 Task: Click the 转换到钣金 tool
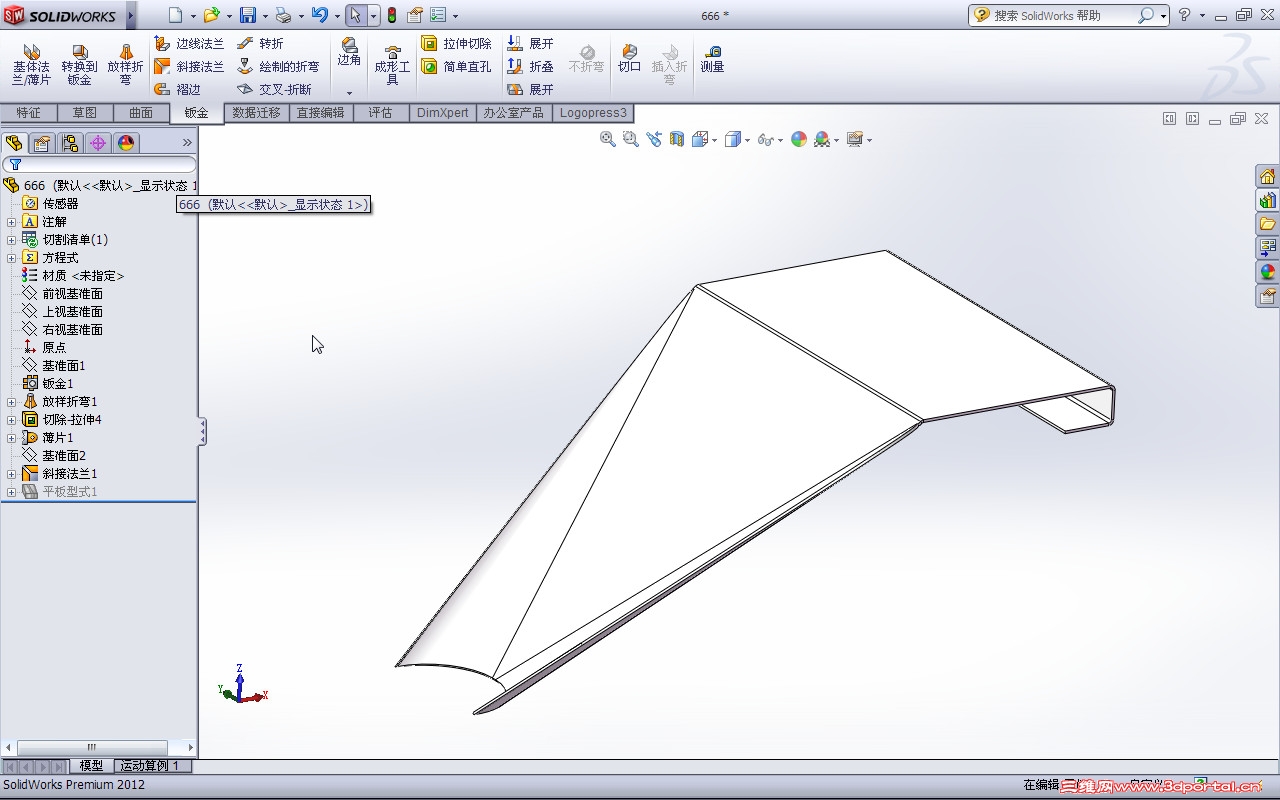pos(79,64)
